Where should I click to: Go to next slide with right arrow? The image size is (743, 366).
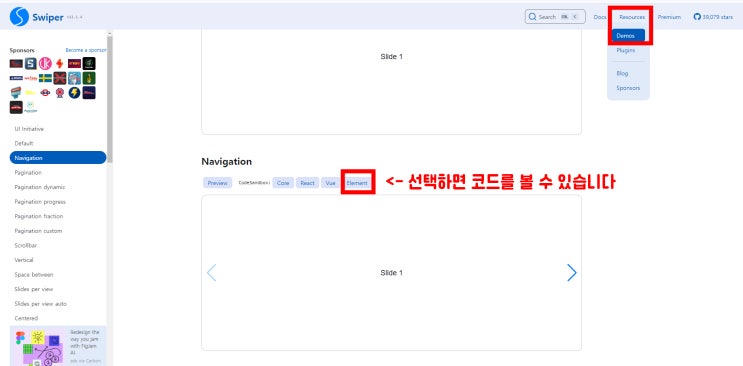point(572,273)
